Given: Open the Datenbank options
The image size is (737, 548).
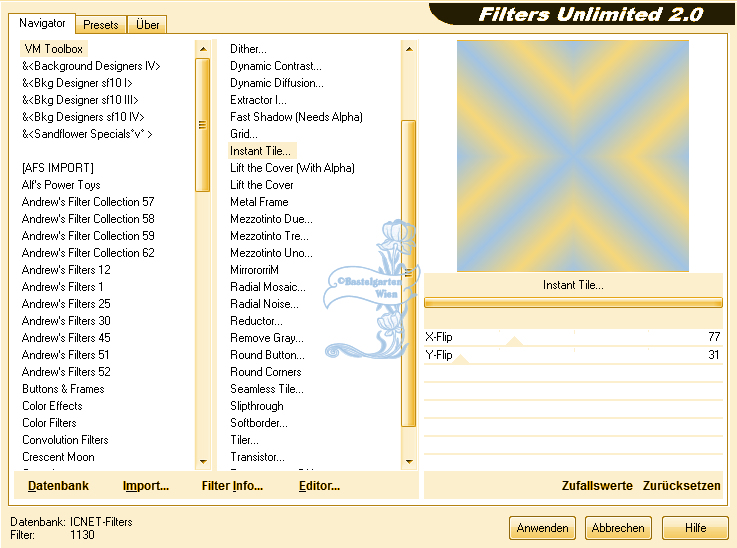Looking at the screenshot, I should (58, 485).
